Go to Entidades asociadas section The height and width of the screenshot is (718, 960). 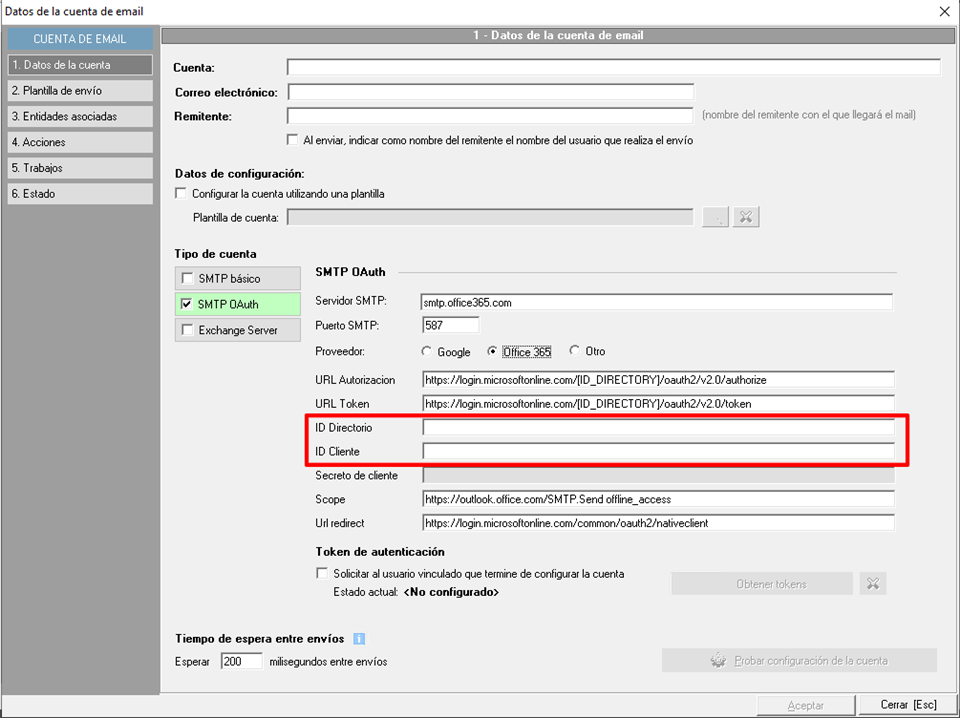click(80, 117)
